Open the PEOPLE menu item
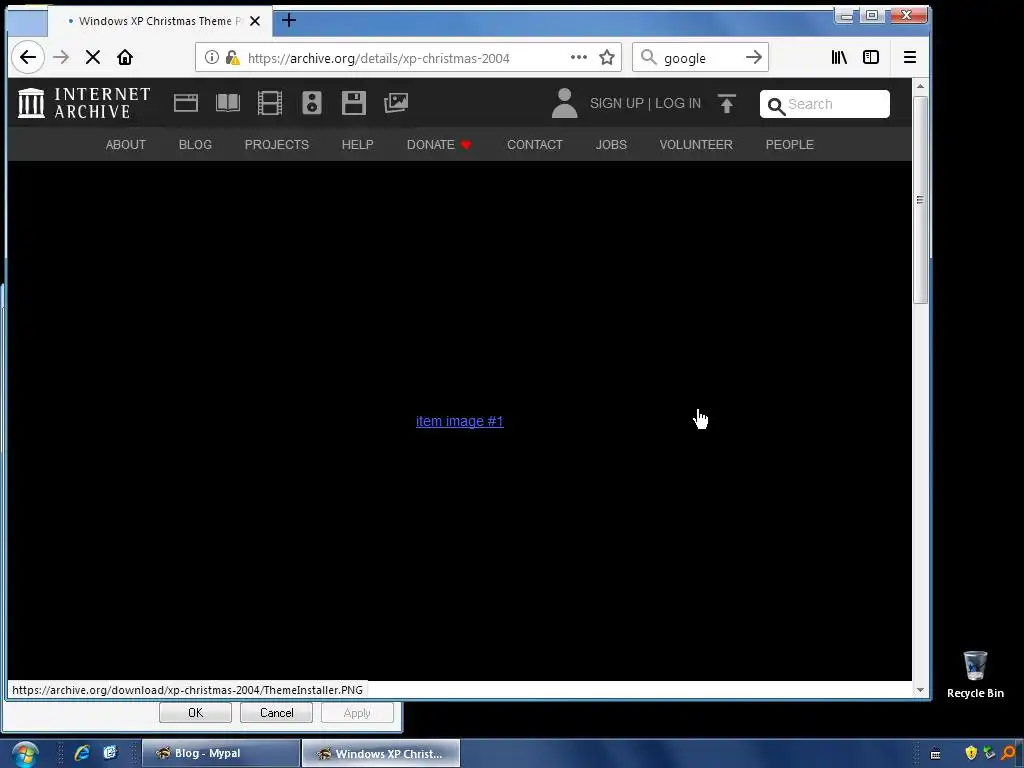Viewport: 1024px width, 768px height. [x=789, y=144]
